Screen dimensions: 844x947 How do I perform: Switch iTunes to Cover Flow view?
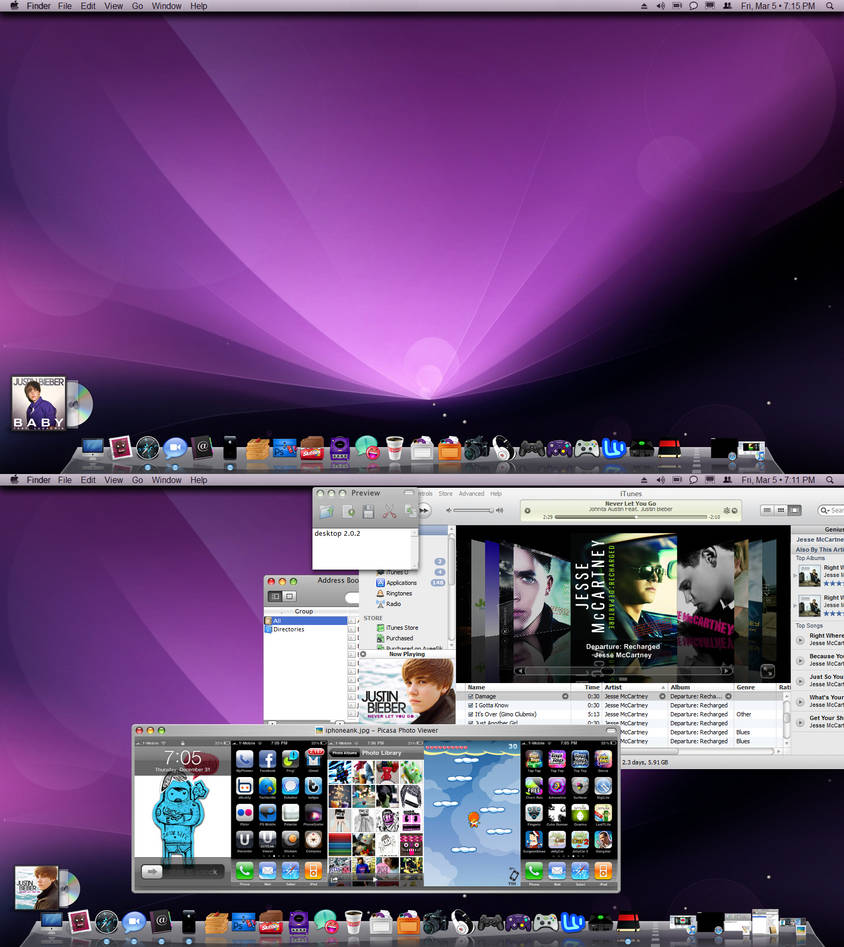[794, 510]
